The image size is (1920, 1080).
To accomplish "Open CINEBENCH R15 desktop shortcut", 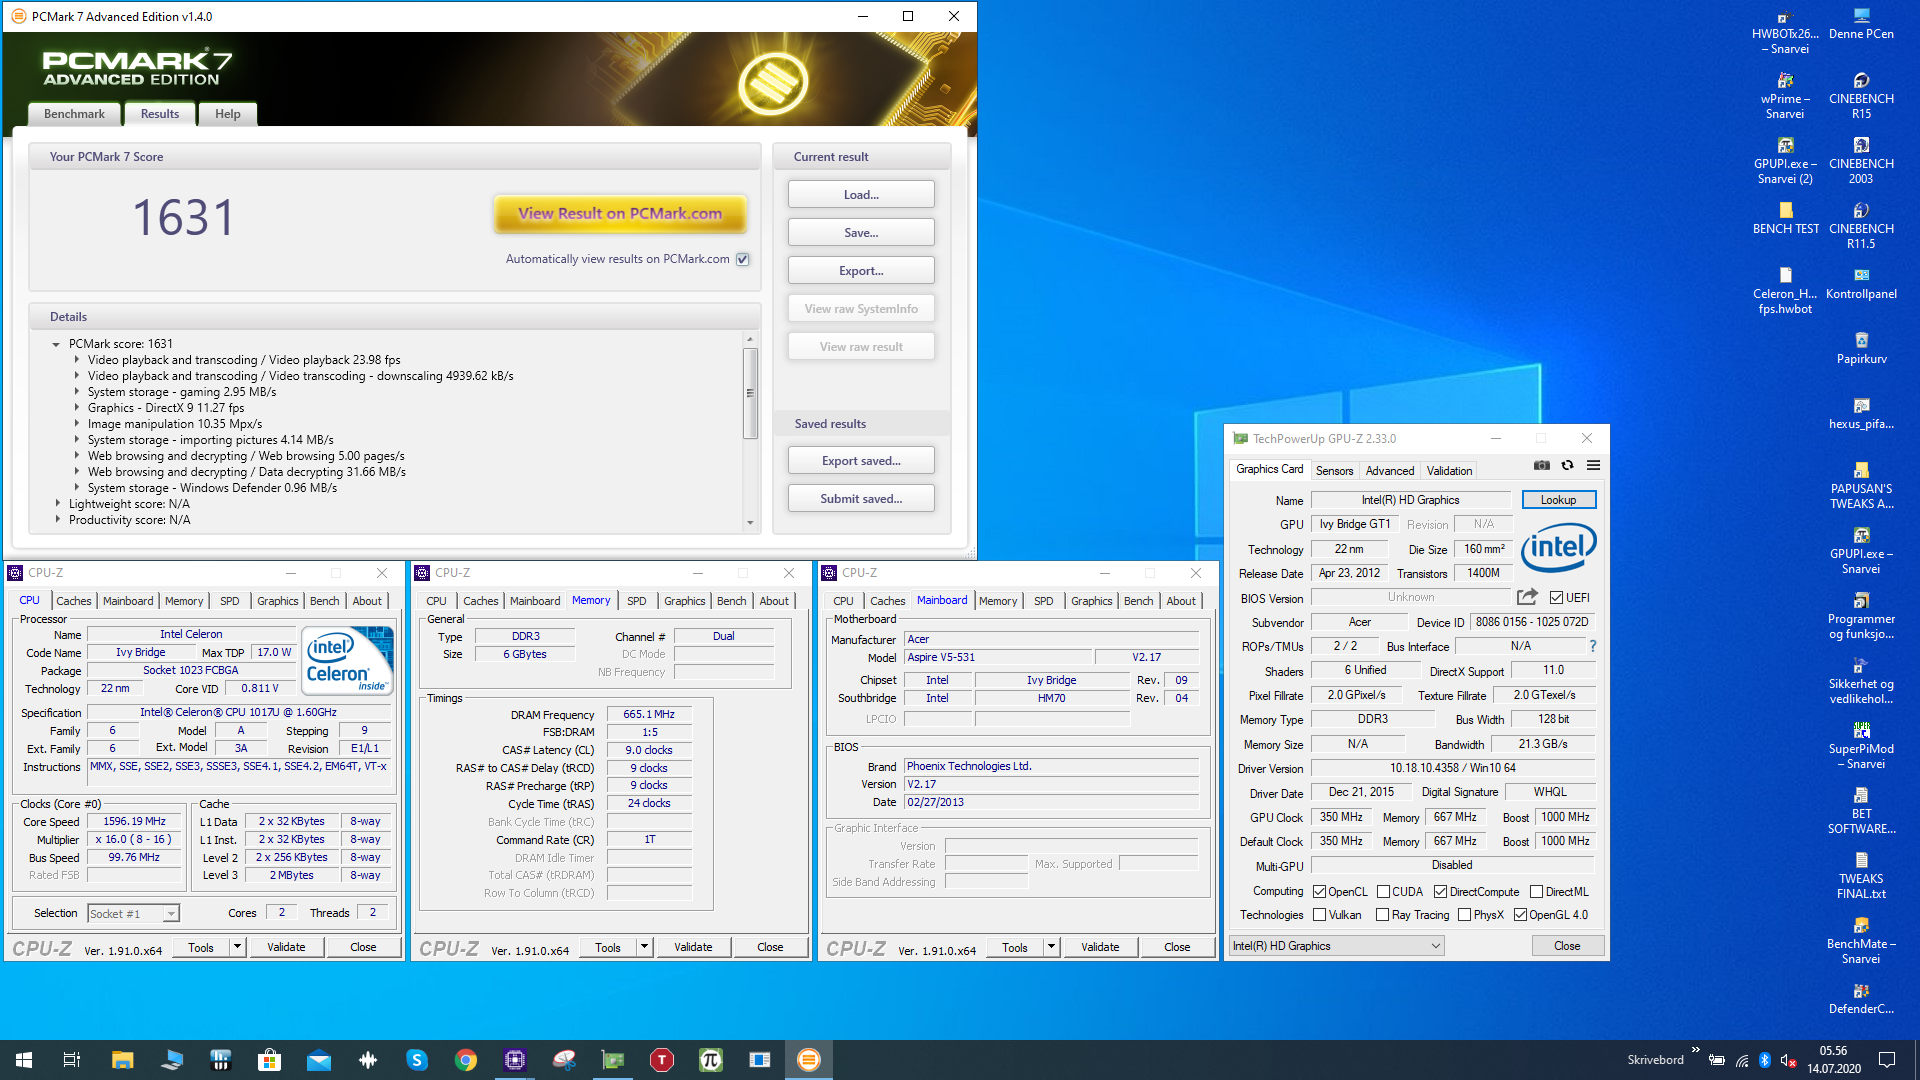I will pyautogui.click(x=1860, y=96).
